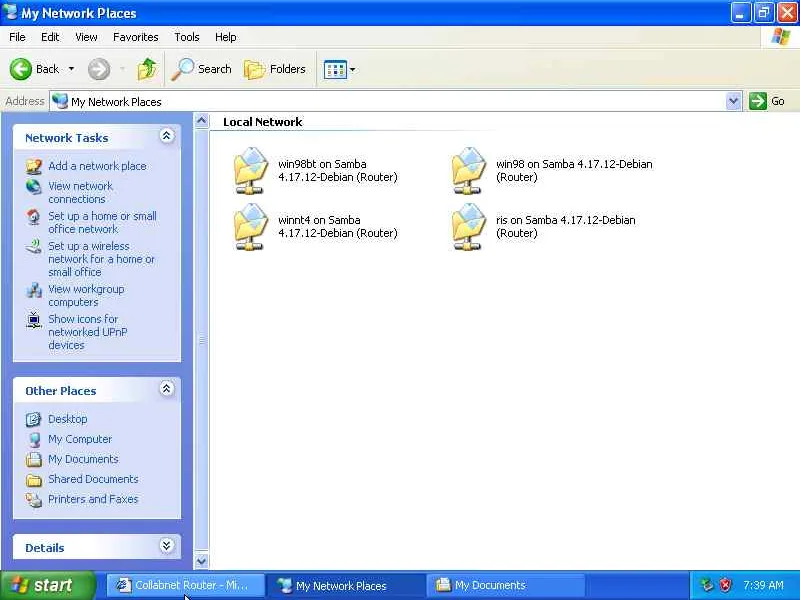Go to My Computer in Other Places
800x600 pixels.
80,439
